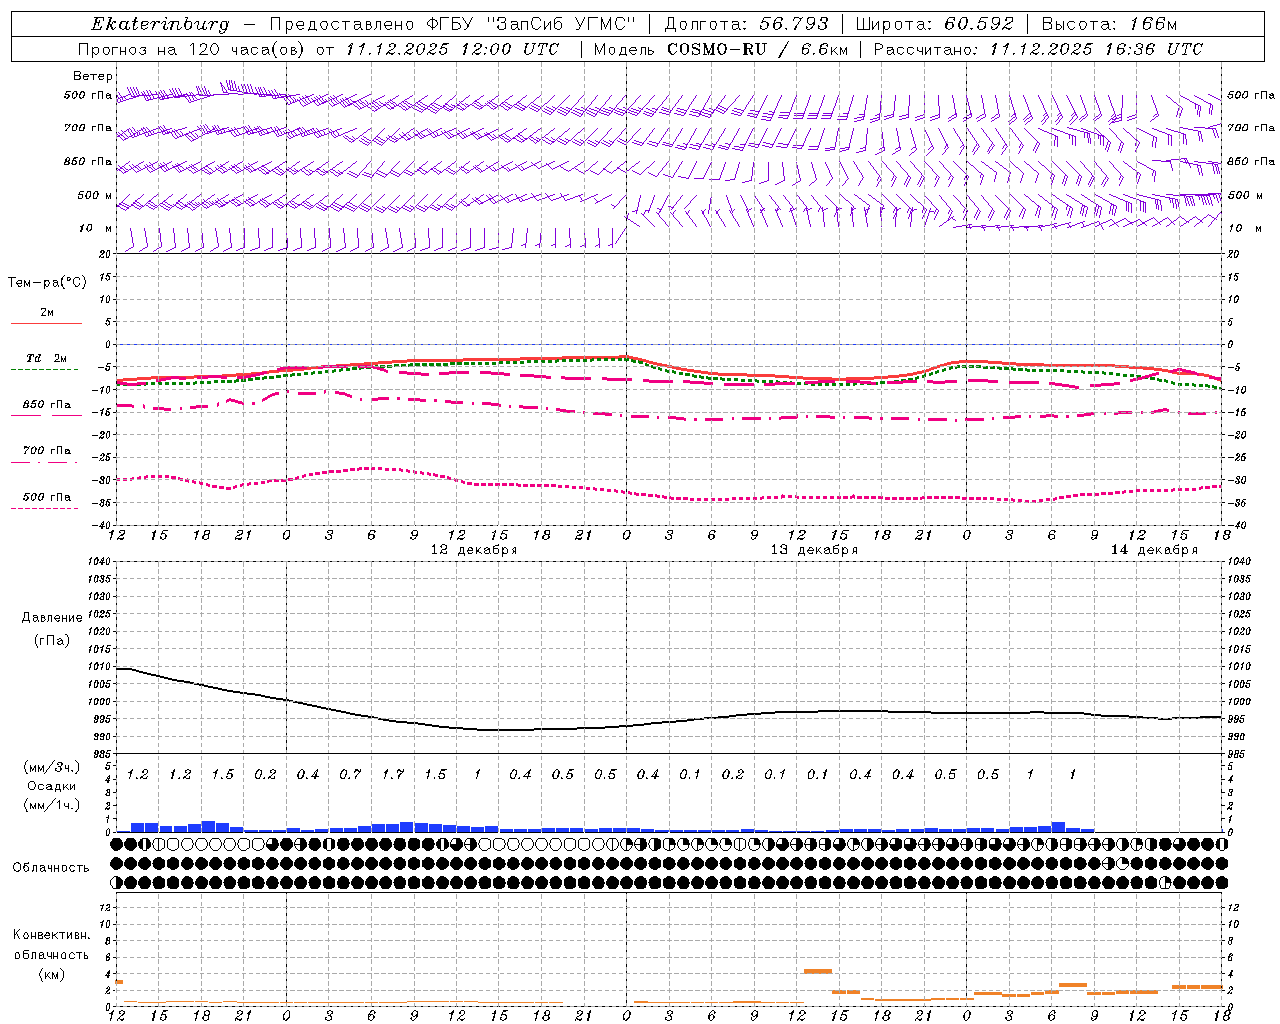Click the Облачность cloud cover label
The width and height of the screenshot is (1280, 1024).
click(52, 868)
